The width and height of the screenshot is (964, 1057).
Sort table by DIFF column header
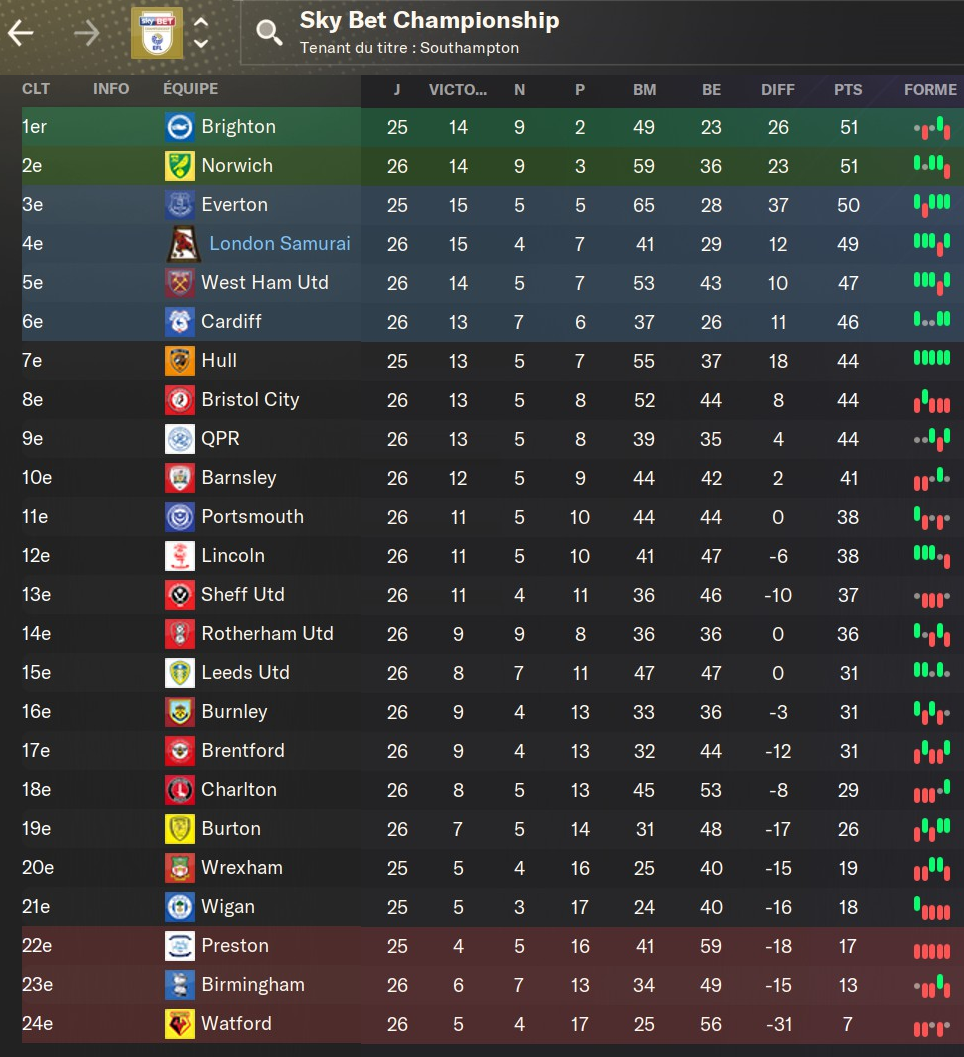[777, 89]
